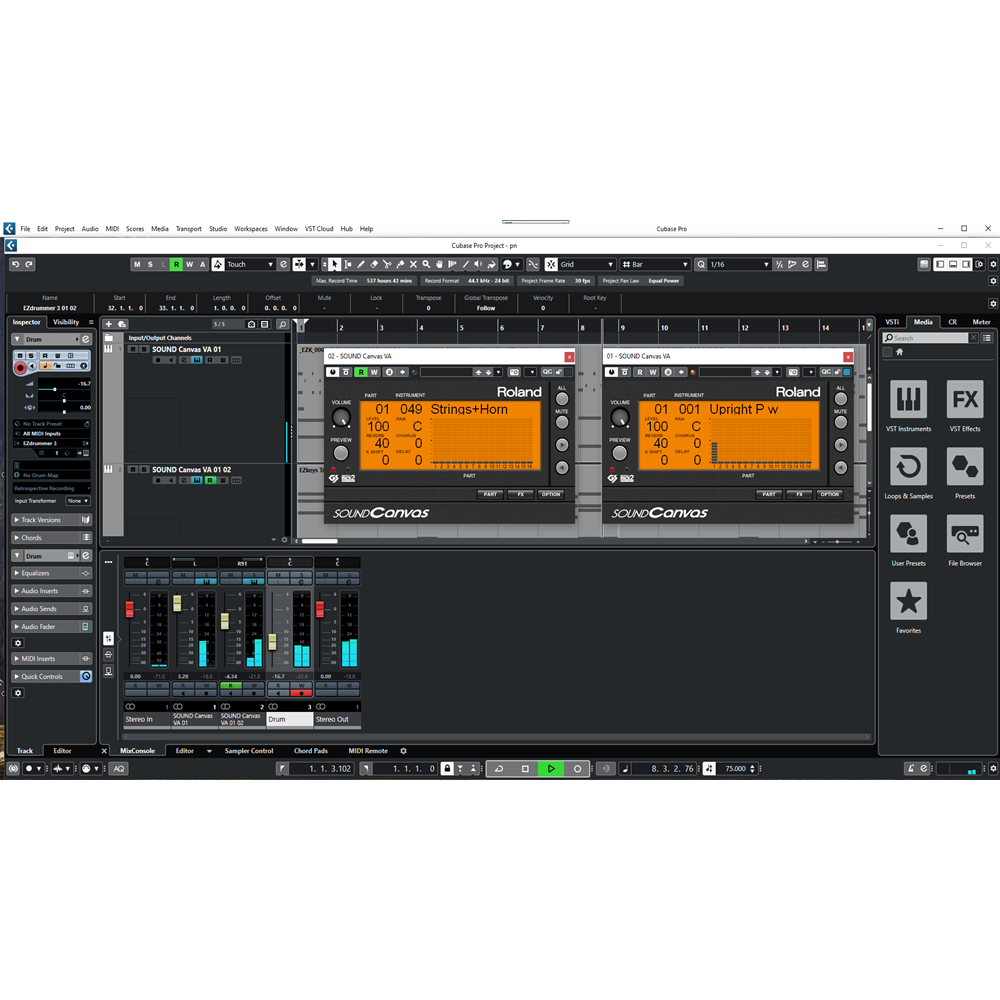Image resolution: width=1000 pixels, height=1000 pixels.
Task: Click Stereo In channel fader handle
Action: 129,609
